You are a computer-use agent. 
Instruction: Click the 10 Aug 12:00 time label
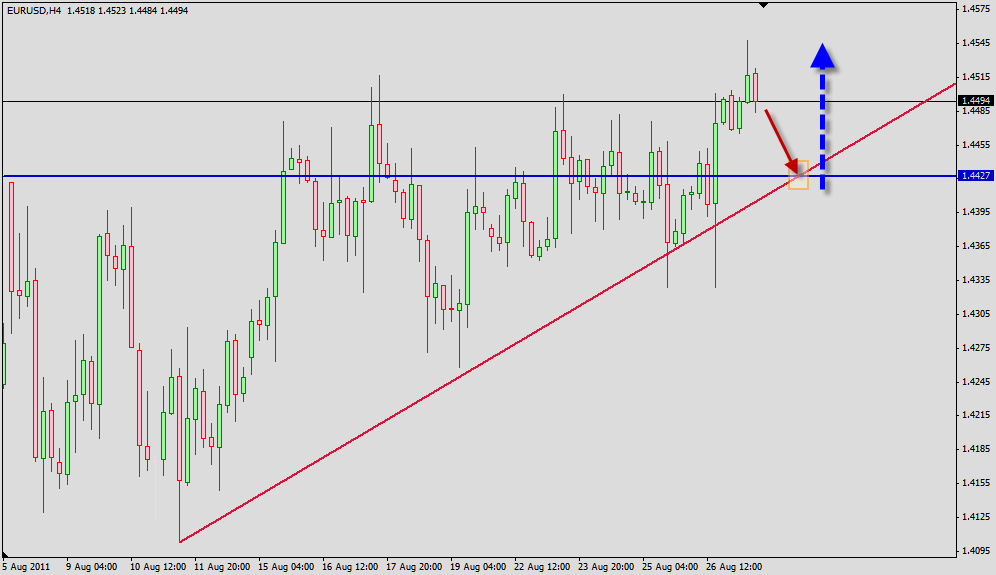(158, 567)
